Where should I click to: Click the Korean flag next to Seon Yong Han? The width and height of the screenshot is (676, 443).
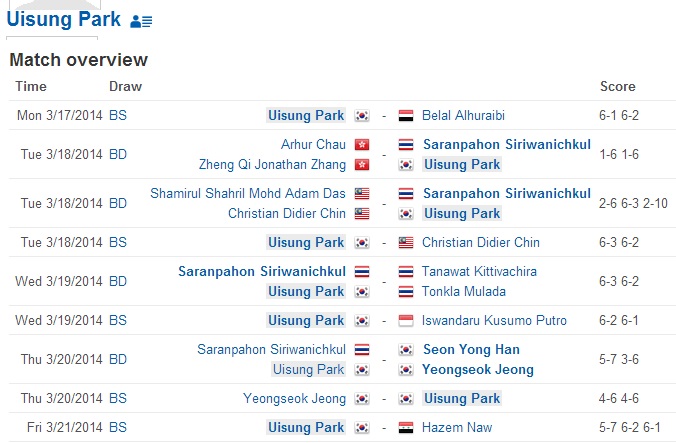[406, 349]
